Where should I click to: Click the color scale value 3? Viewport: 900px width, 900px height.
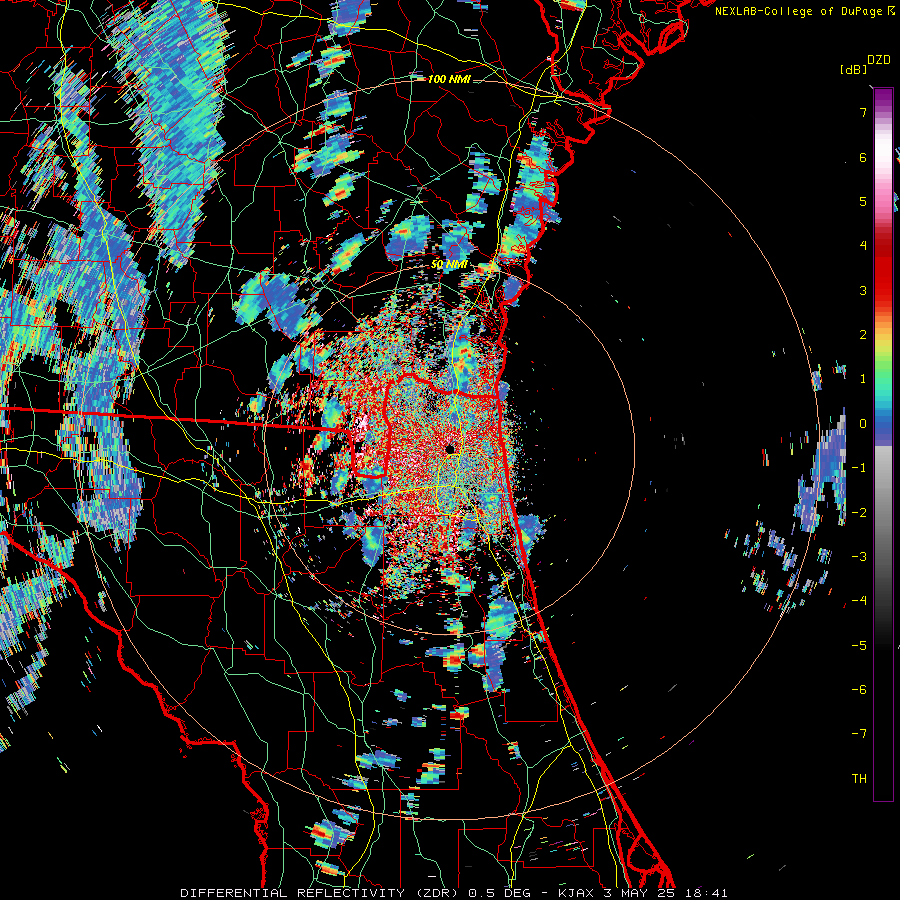coord(863,290)
